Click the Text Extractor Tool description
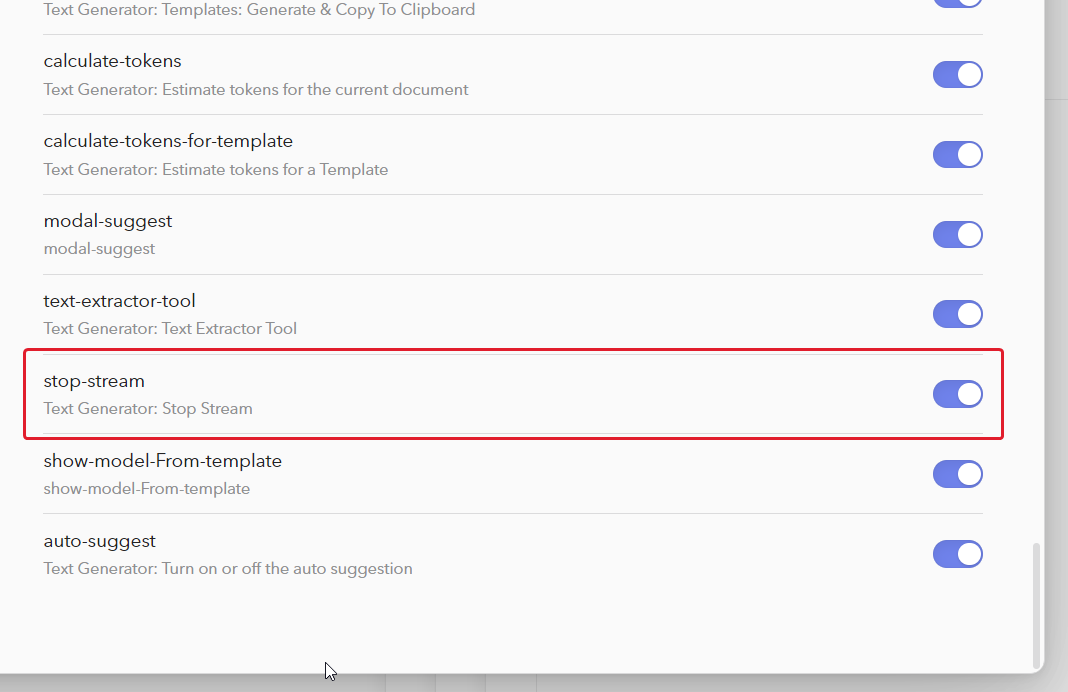This screenshot has height=692, width=1068. point(170,328)
